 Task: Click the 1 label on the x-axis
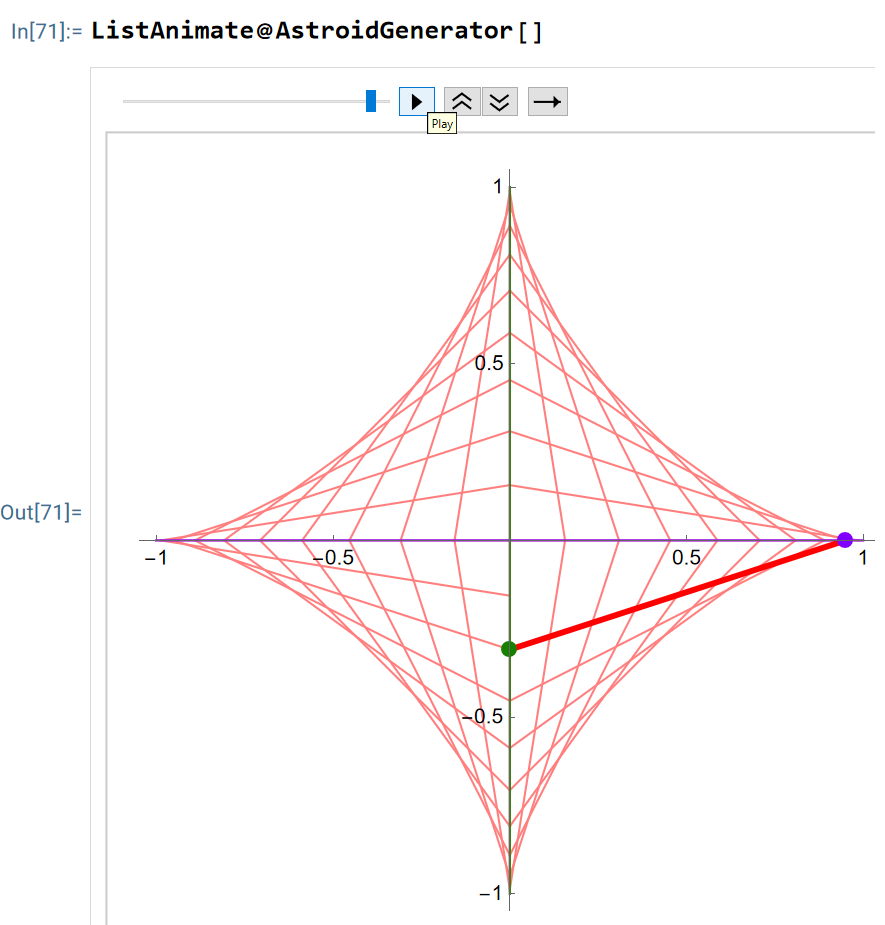[x=863, y=557]
